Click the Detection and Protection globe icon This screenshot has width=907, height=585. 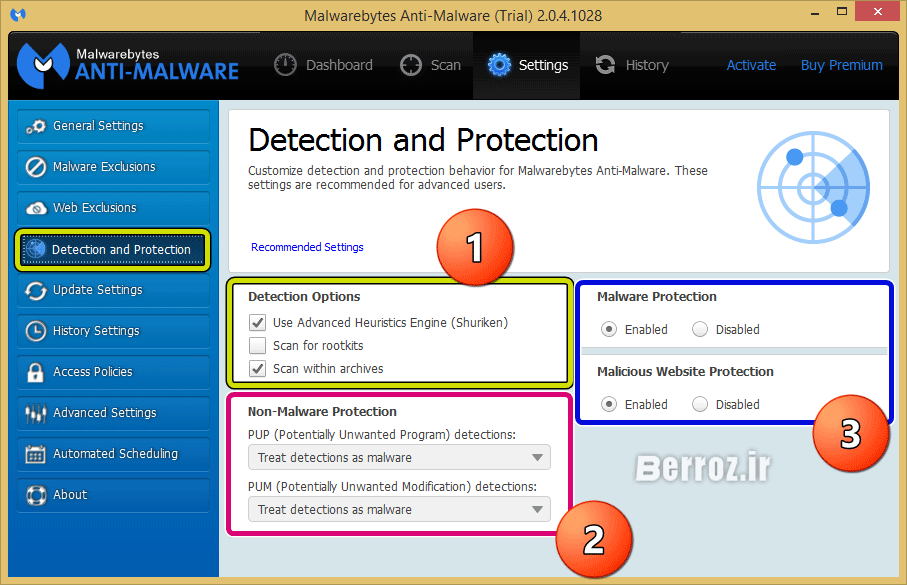click(x=36, y=249)
